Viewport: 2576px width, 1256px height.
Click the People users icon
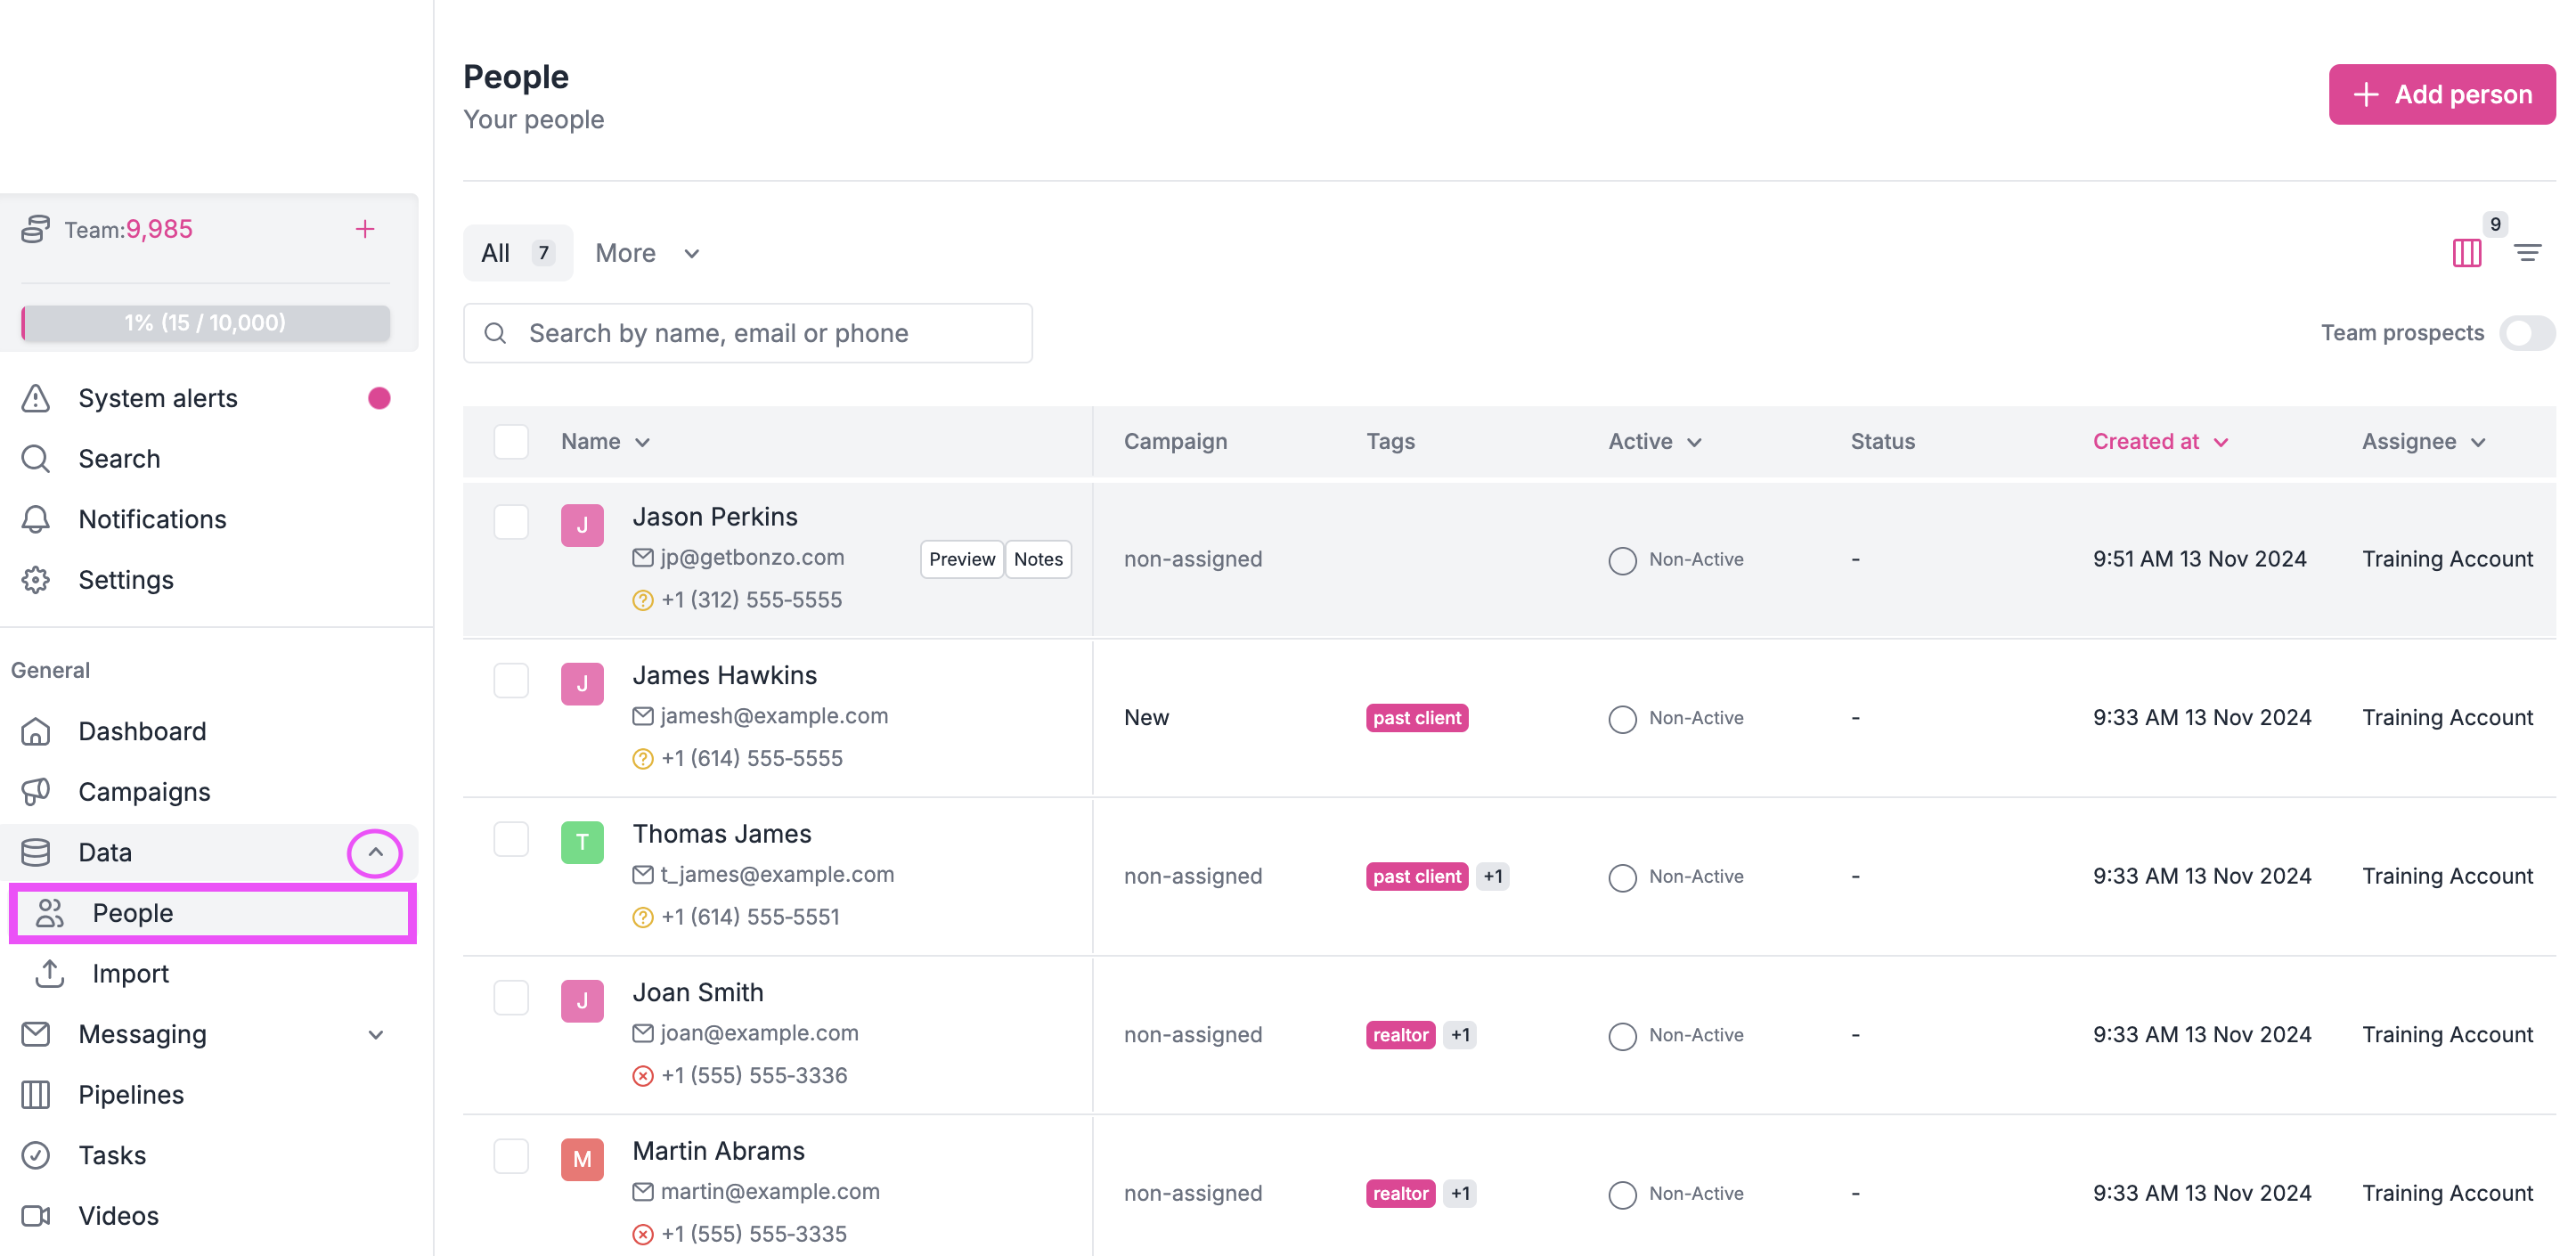click(x=50, y=913)
